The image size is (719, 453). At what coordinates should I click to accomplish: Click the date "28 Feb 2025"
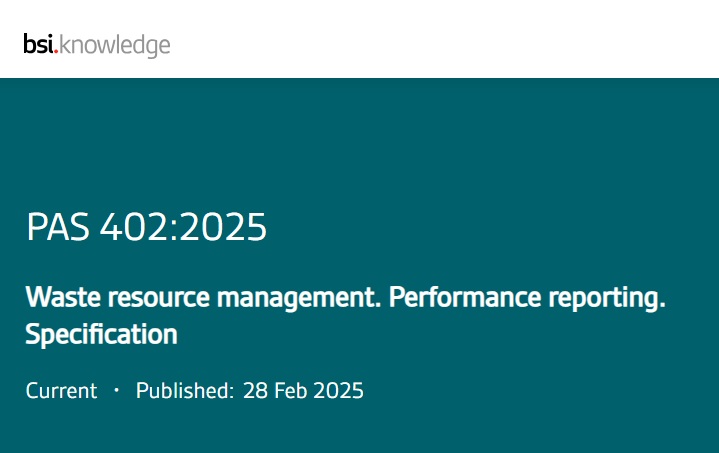tap(303, 391)
